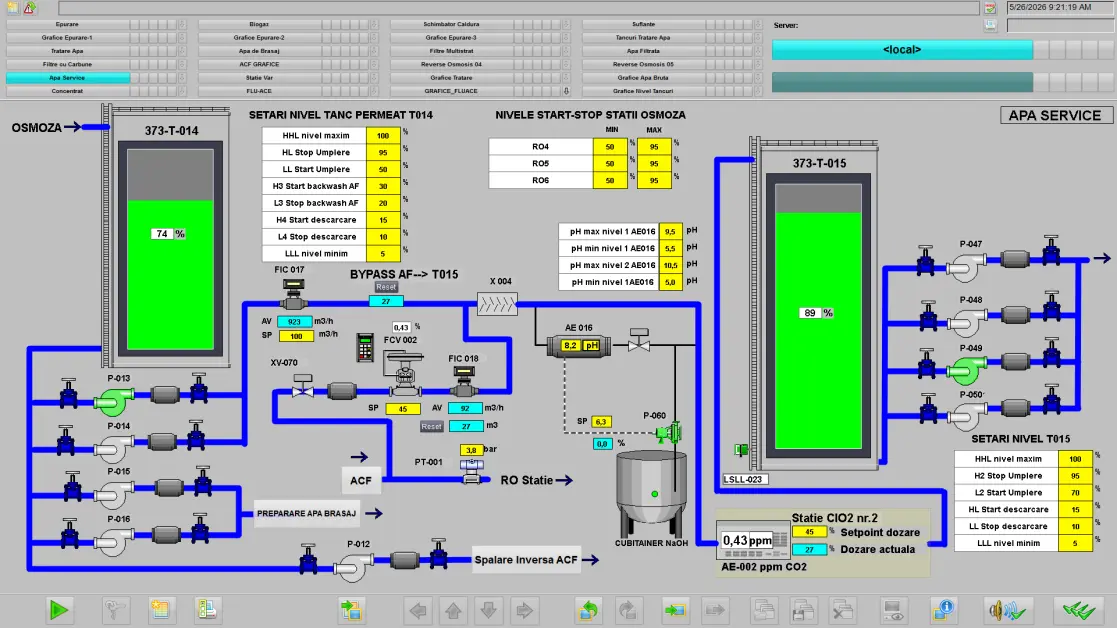Select pump P-050 symbol
Image resolution: width=1117 pixels, height=628 pixels.
967,416
